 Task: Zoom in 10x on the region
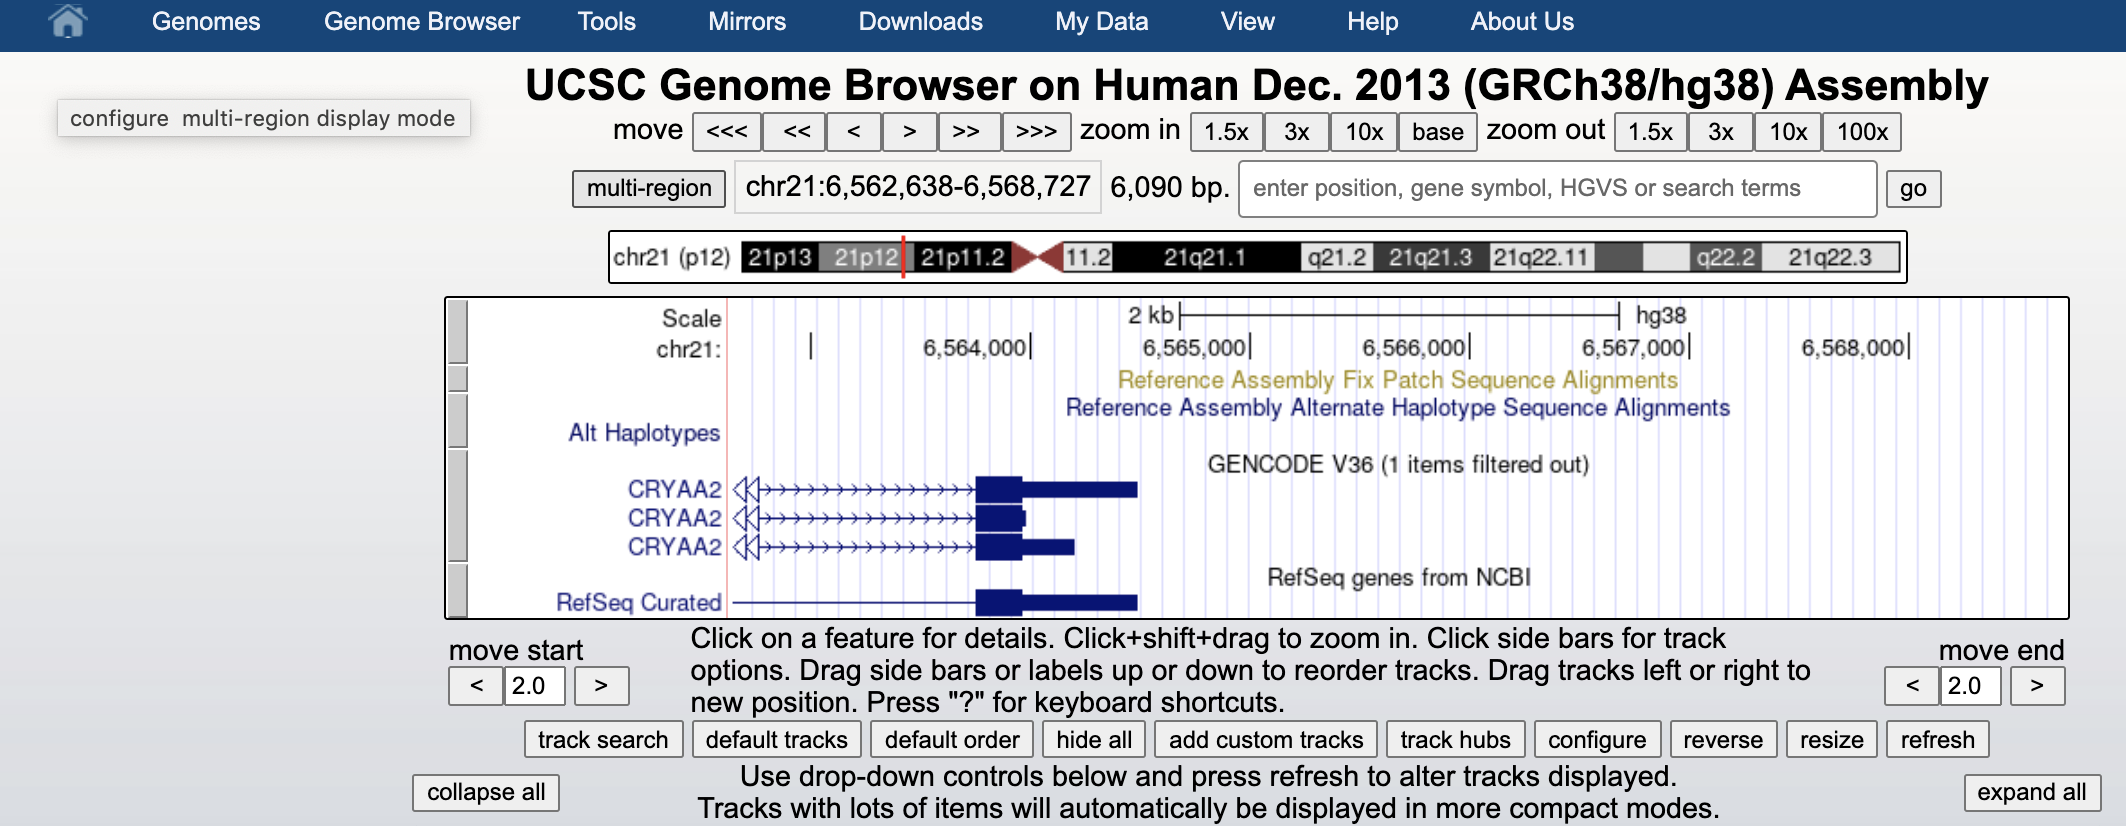[1363, 132]
